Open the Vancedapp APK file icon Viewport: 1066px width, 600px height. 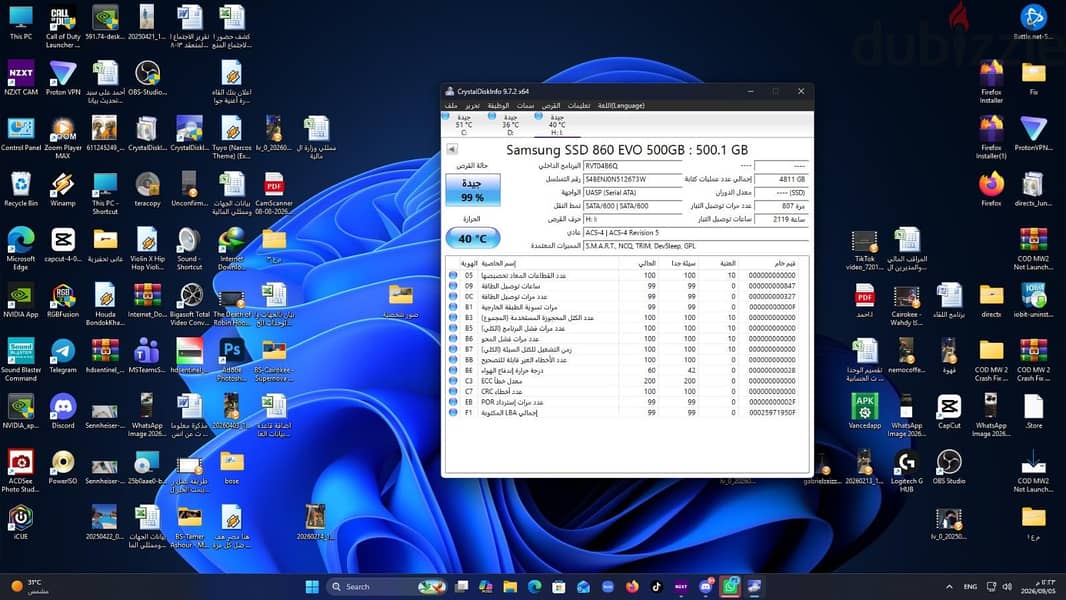tap(864, 411)
